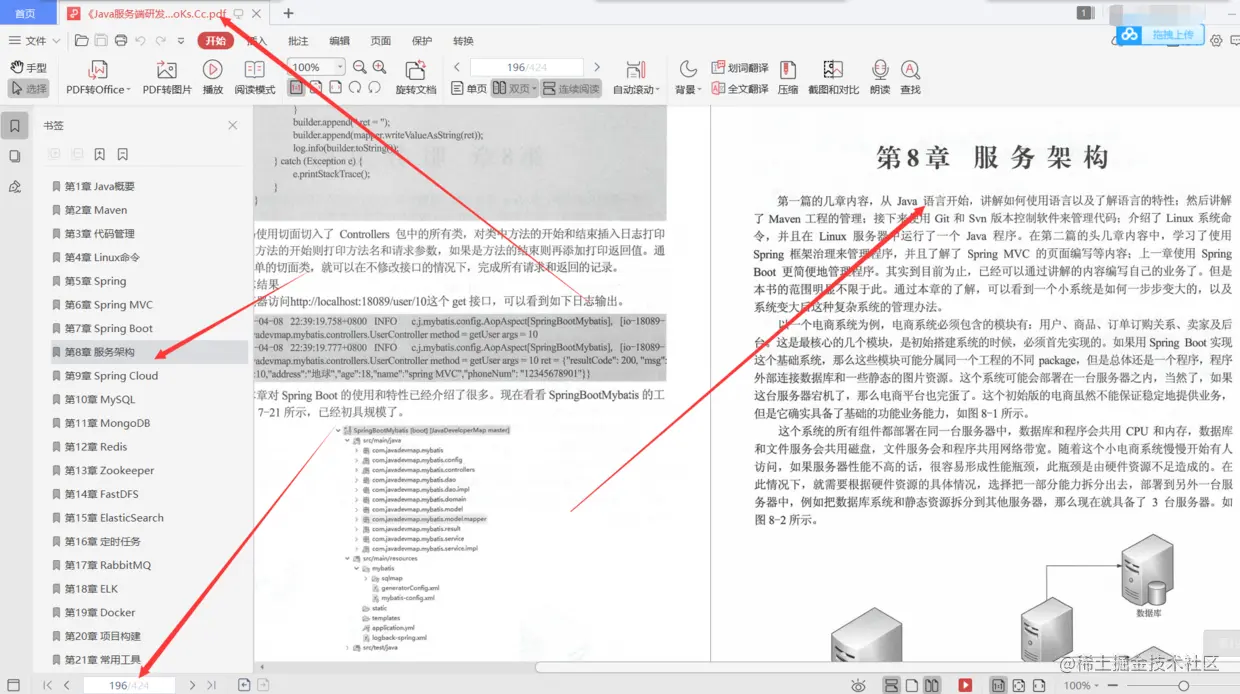Click the red play icon in status bar

point(965,685)
